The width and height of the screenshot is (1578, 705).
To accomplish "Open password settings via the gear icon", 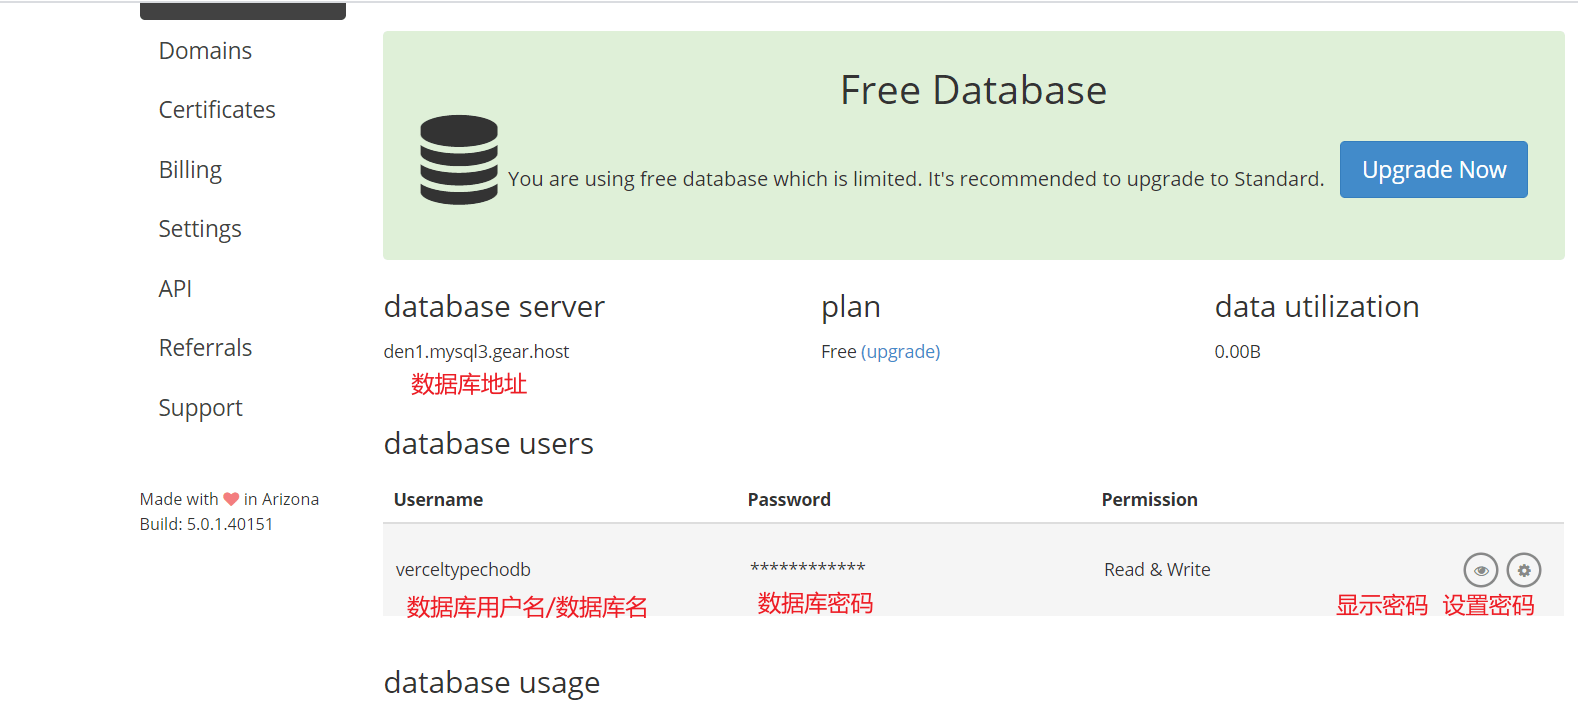I will pyautogui.click(x=1523, y=570).
